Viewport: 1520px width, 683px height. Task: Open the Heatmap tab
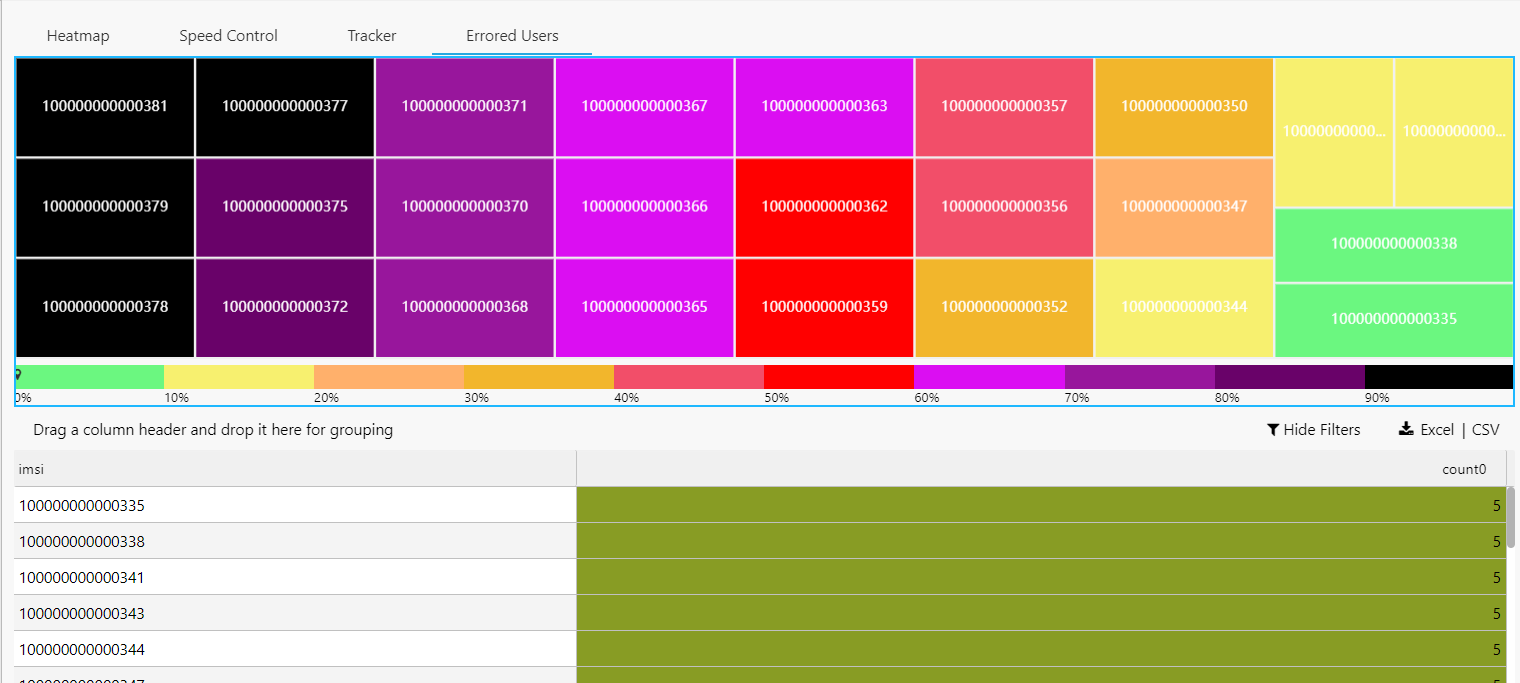point(78,36)
